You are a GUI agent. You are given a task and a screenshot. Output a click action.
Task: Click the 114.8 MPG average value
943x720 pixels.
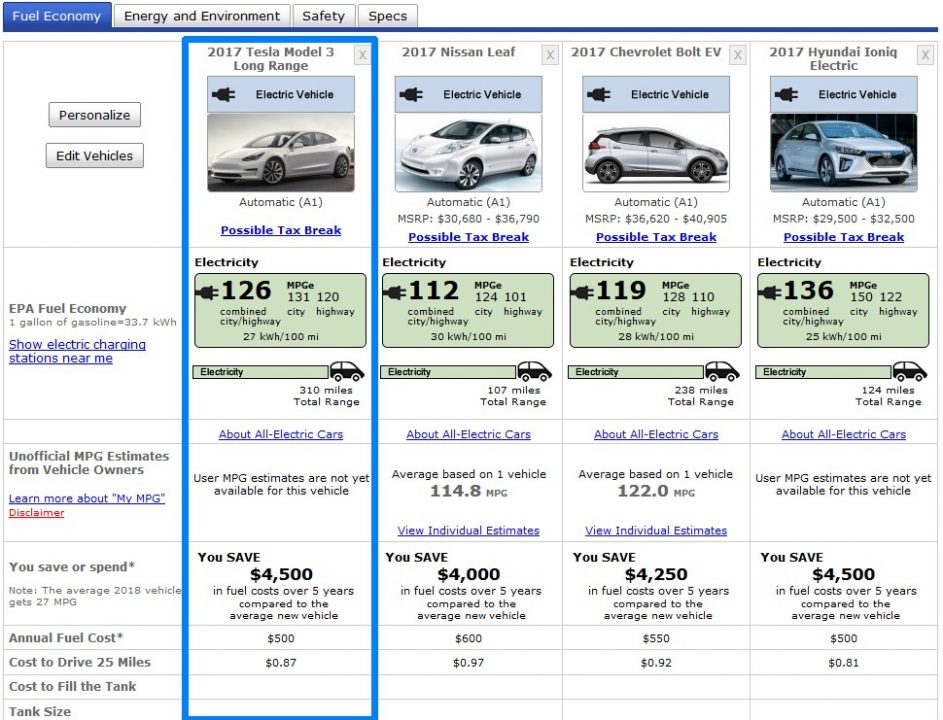point(468,491)
